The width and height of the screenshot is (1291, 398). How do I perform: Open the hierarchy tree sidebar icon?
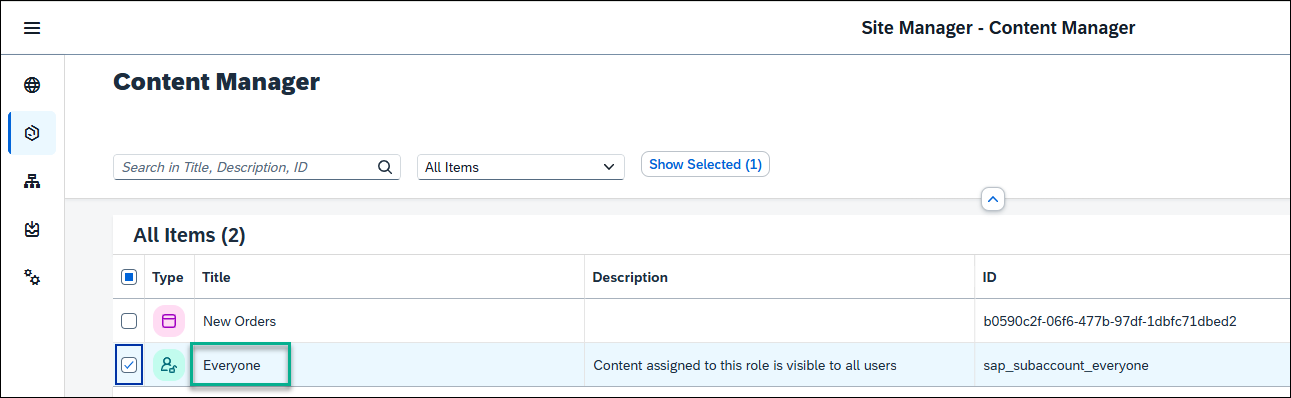(x=32, y=181)
